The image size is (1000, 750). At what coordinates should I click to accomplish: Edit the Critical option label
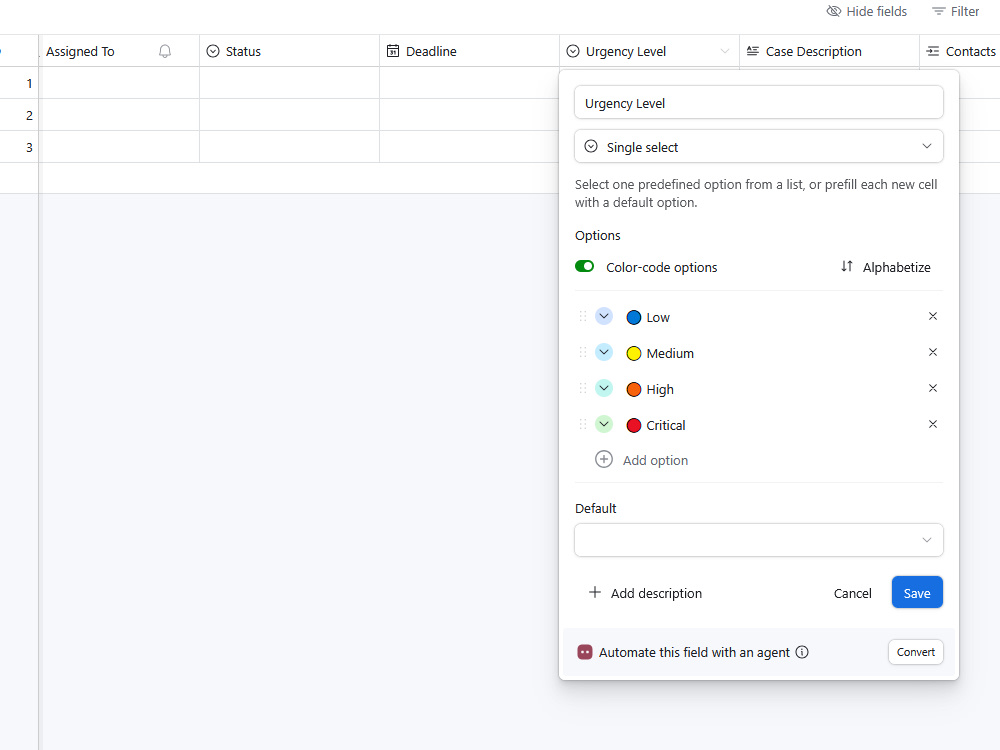(x=665, y=425)
